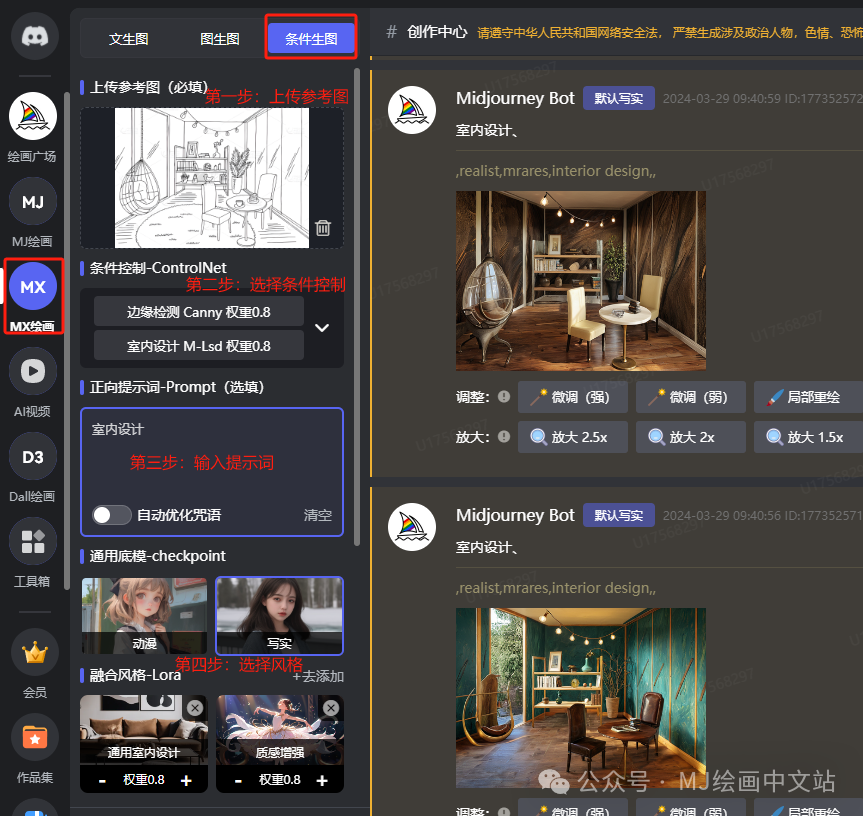
Task: Open the 室内设计 M-Lsd 权重0.8 option
Action: (x=197, y=345)
